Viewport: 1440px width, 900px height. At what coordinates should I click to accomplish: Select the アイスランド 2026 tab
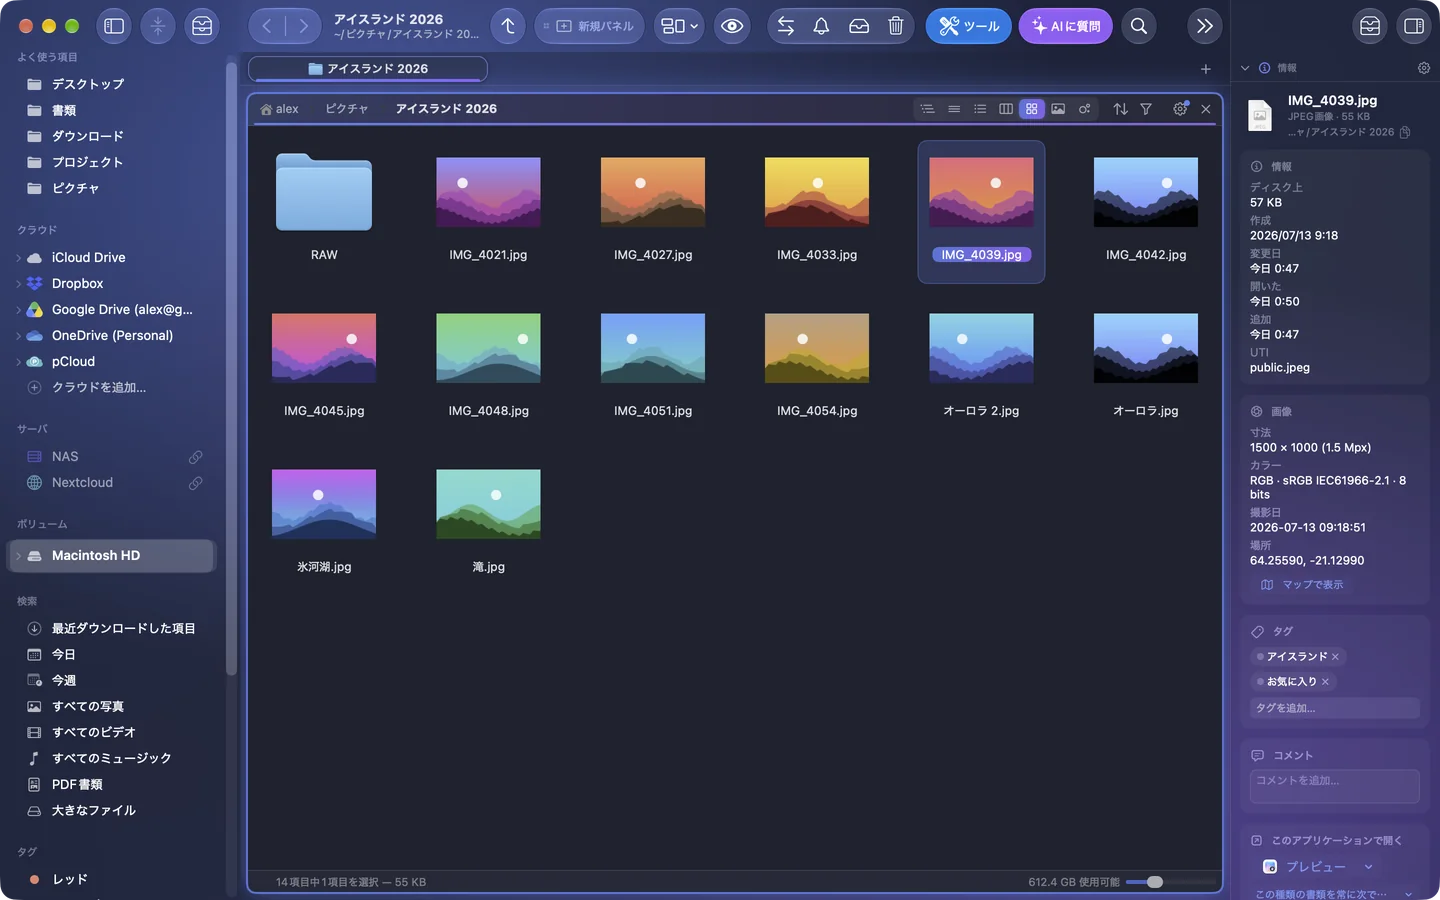coord(368,69)
